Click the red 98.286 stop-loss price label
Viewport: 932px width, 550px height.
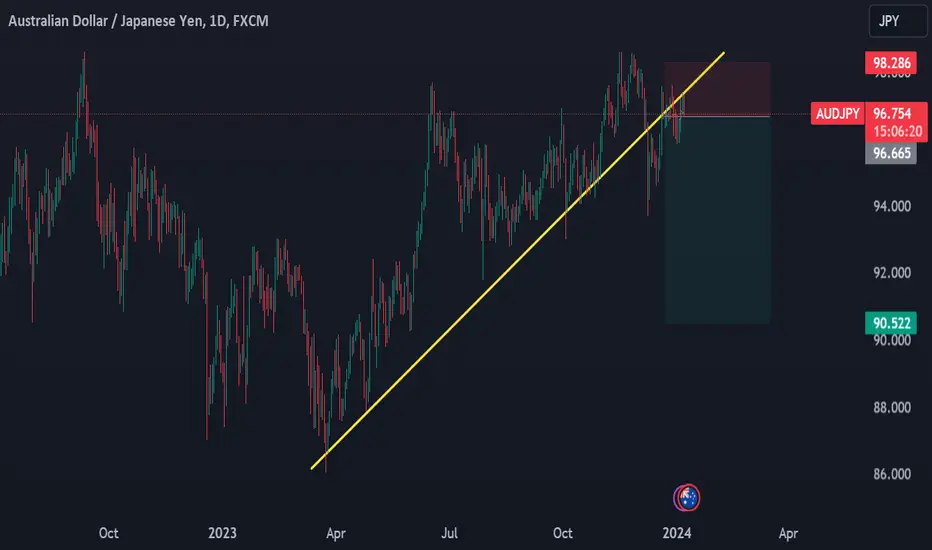point(891,63)
